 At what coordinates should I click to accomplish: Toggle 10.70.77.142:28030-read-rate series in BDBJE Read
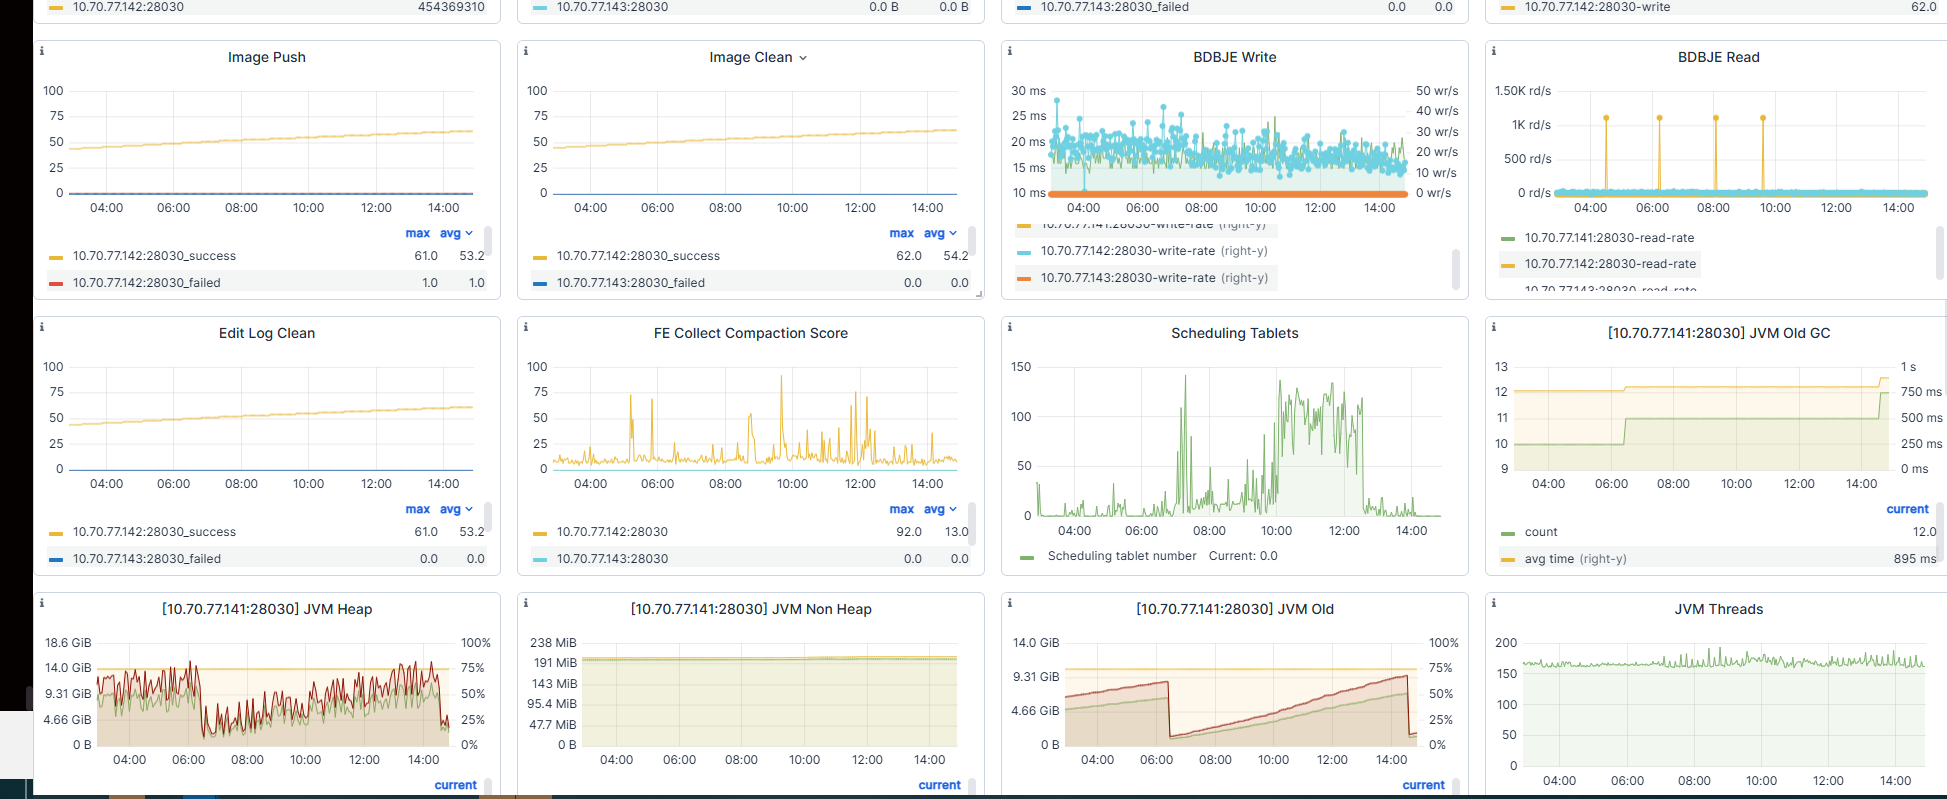[1610, 264]
